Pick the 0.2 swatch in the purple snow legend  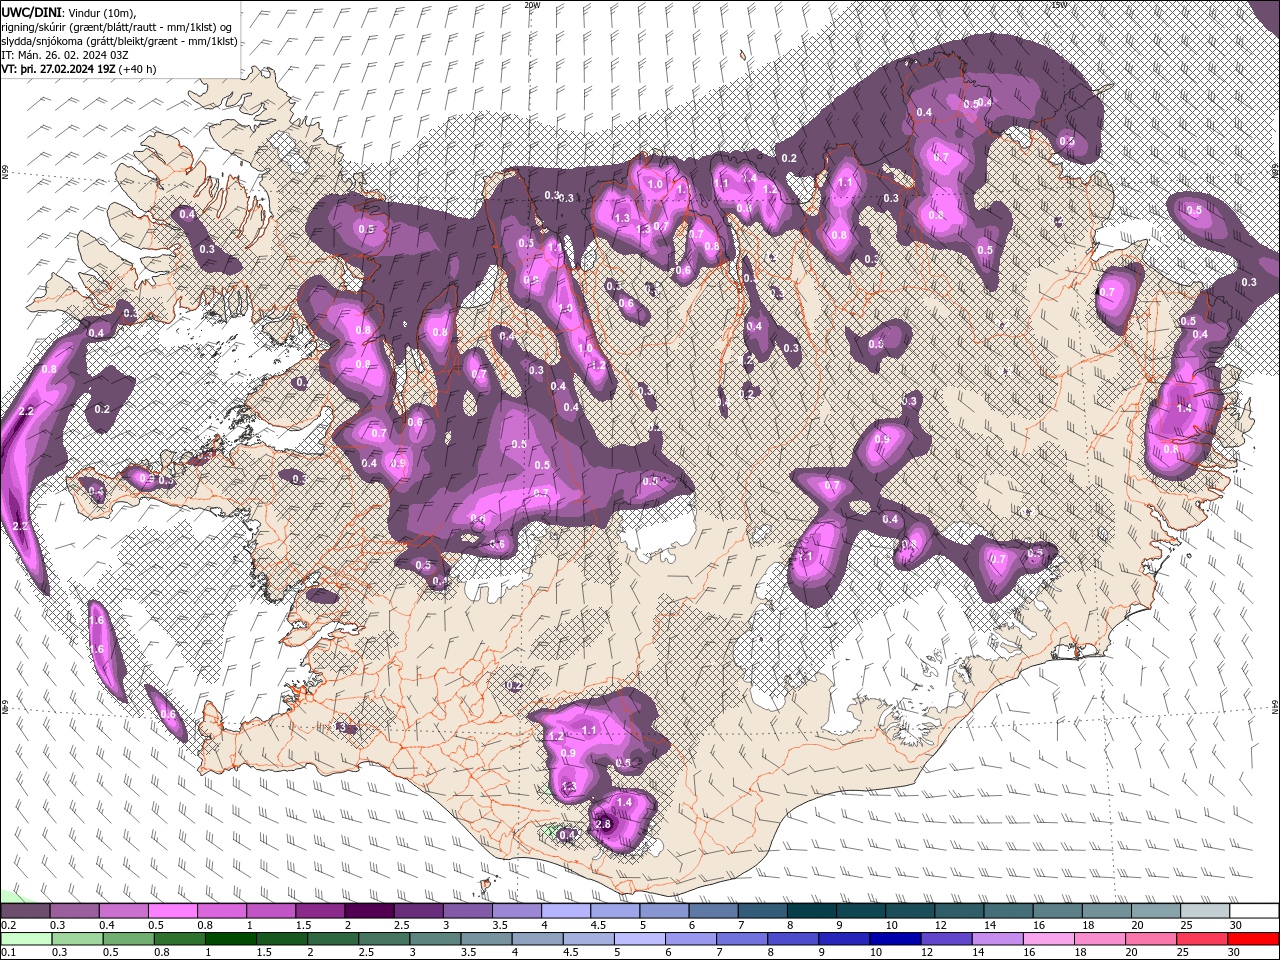pyautogui.click(x=25, y=911)
